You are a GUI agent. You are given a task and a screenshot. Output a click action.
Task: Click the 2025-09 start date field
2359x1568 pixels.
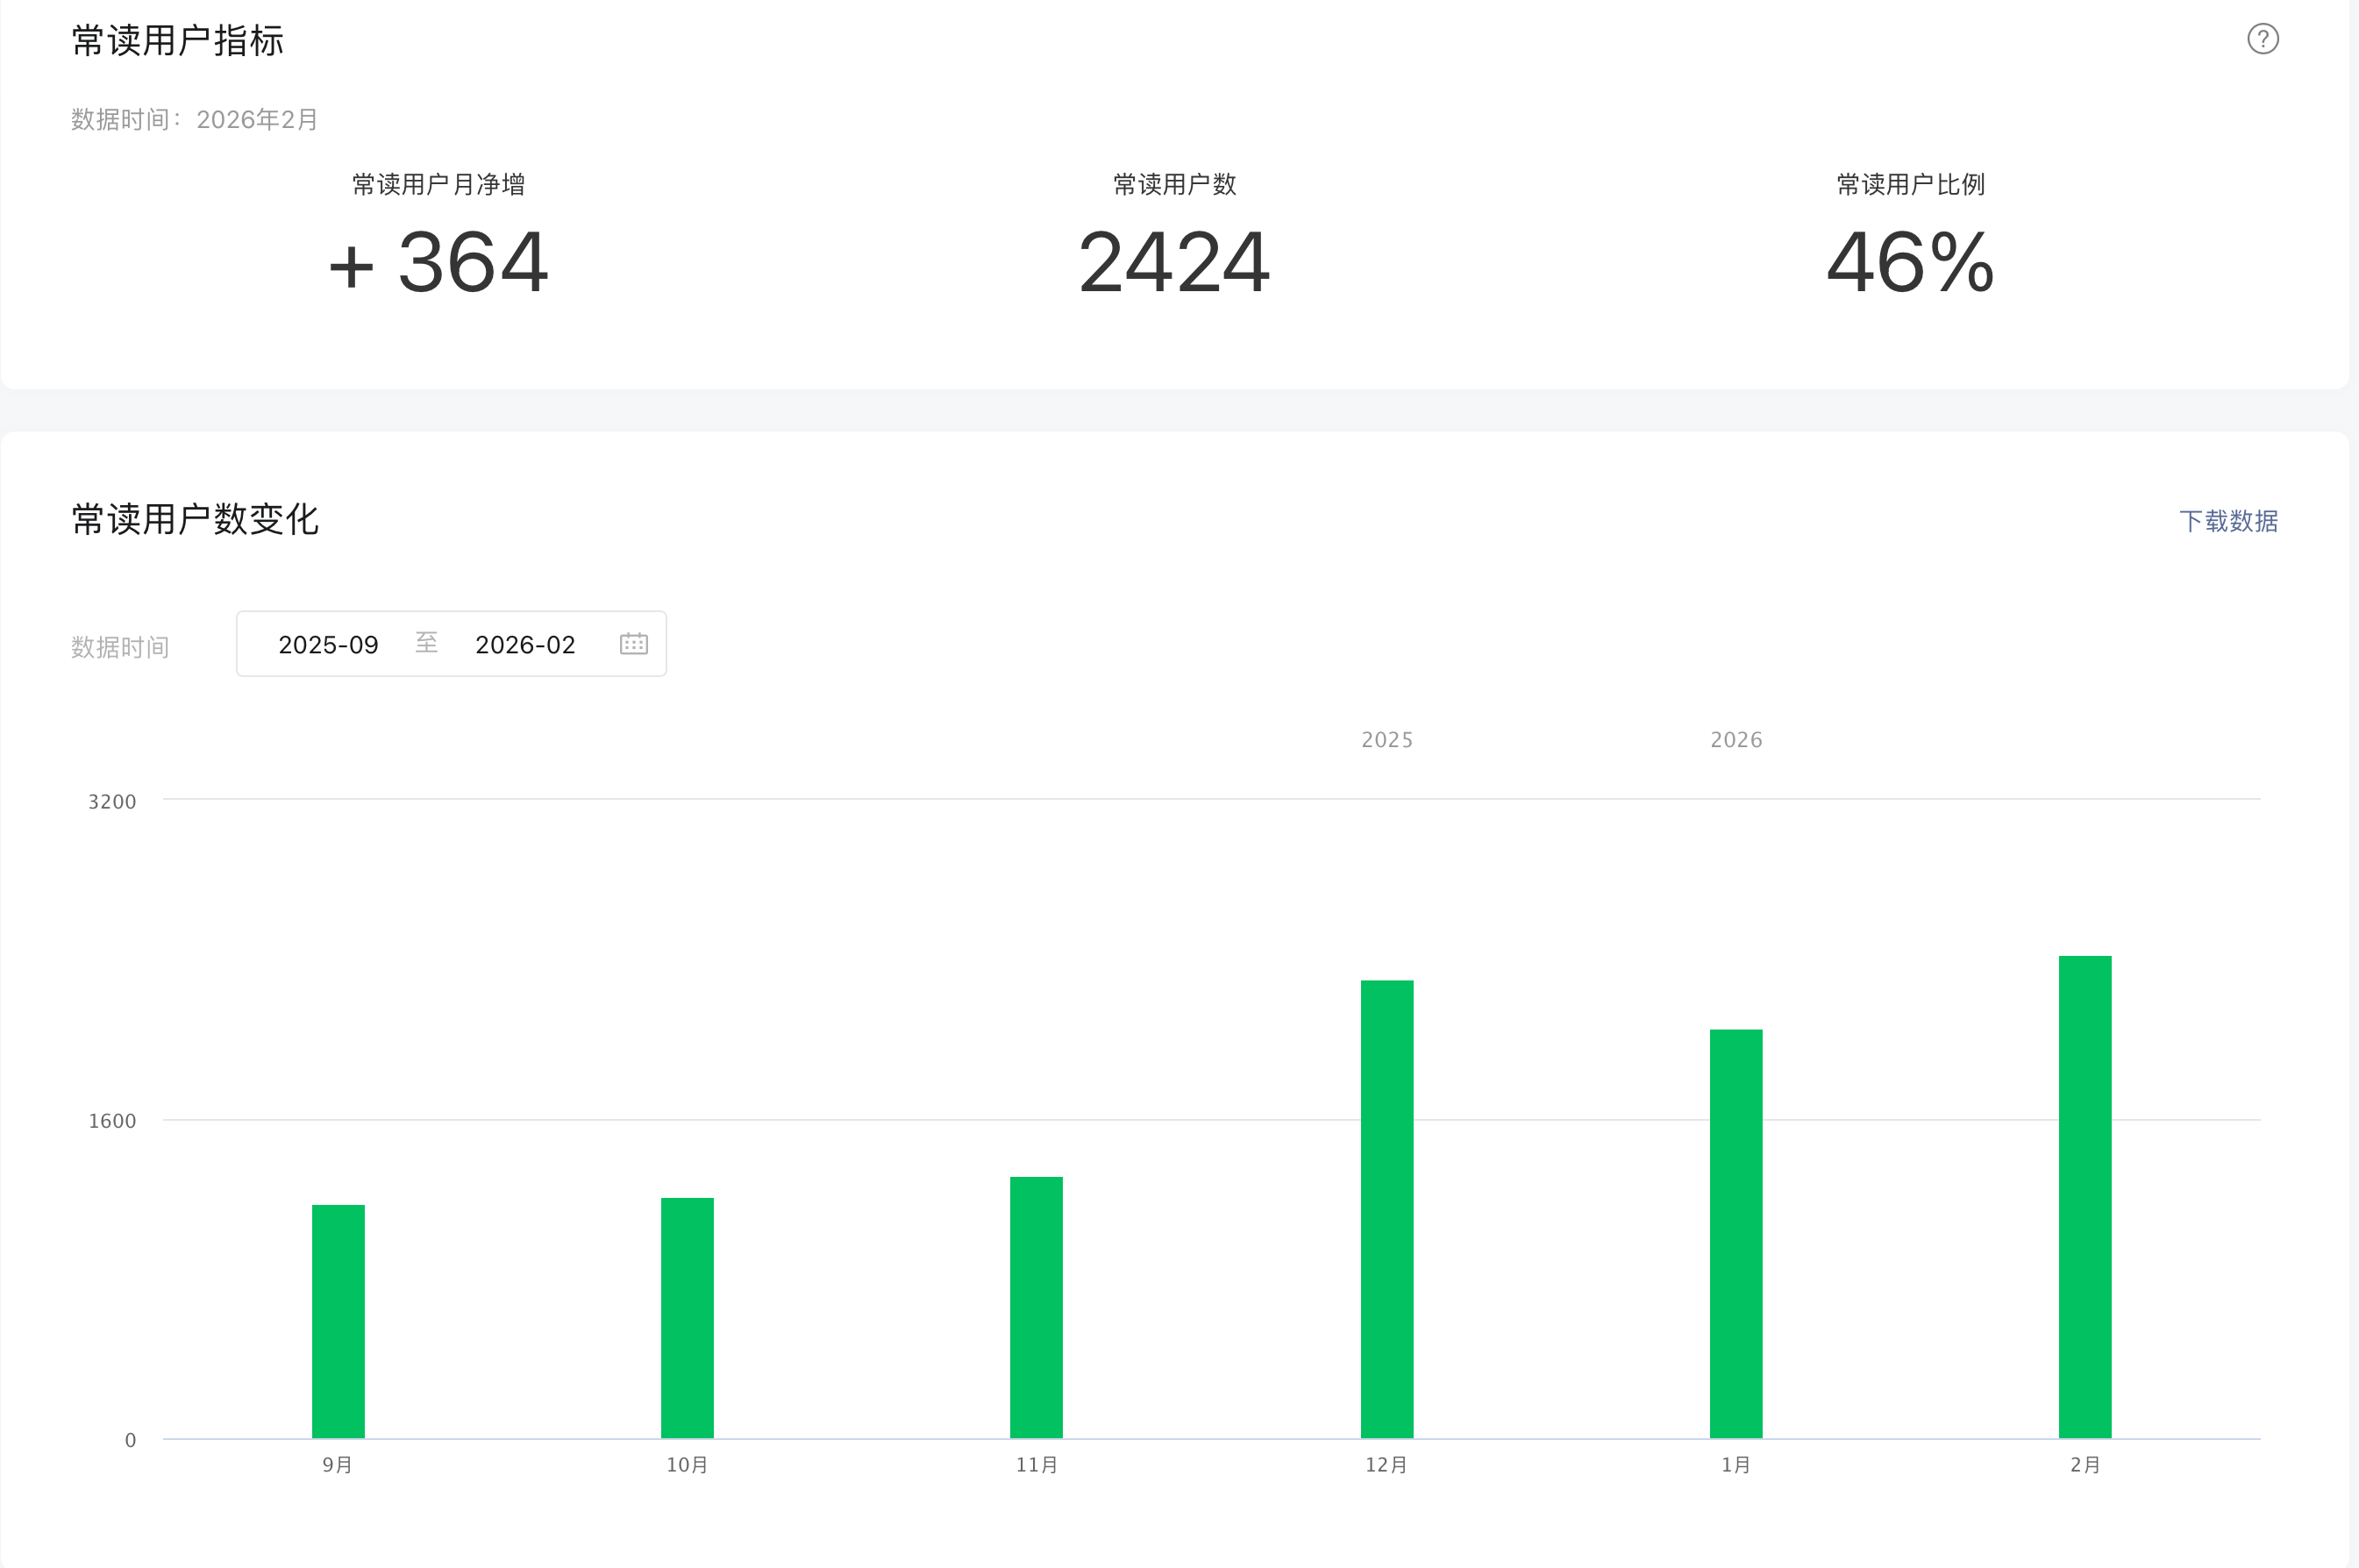[328, 645]
